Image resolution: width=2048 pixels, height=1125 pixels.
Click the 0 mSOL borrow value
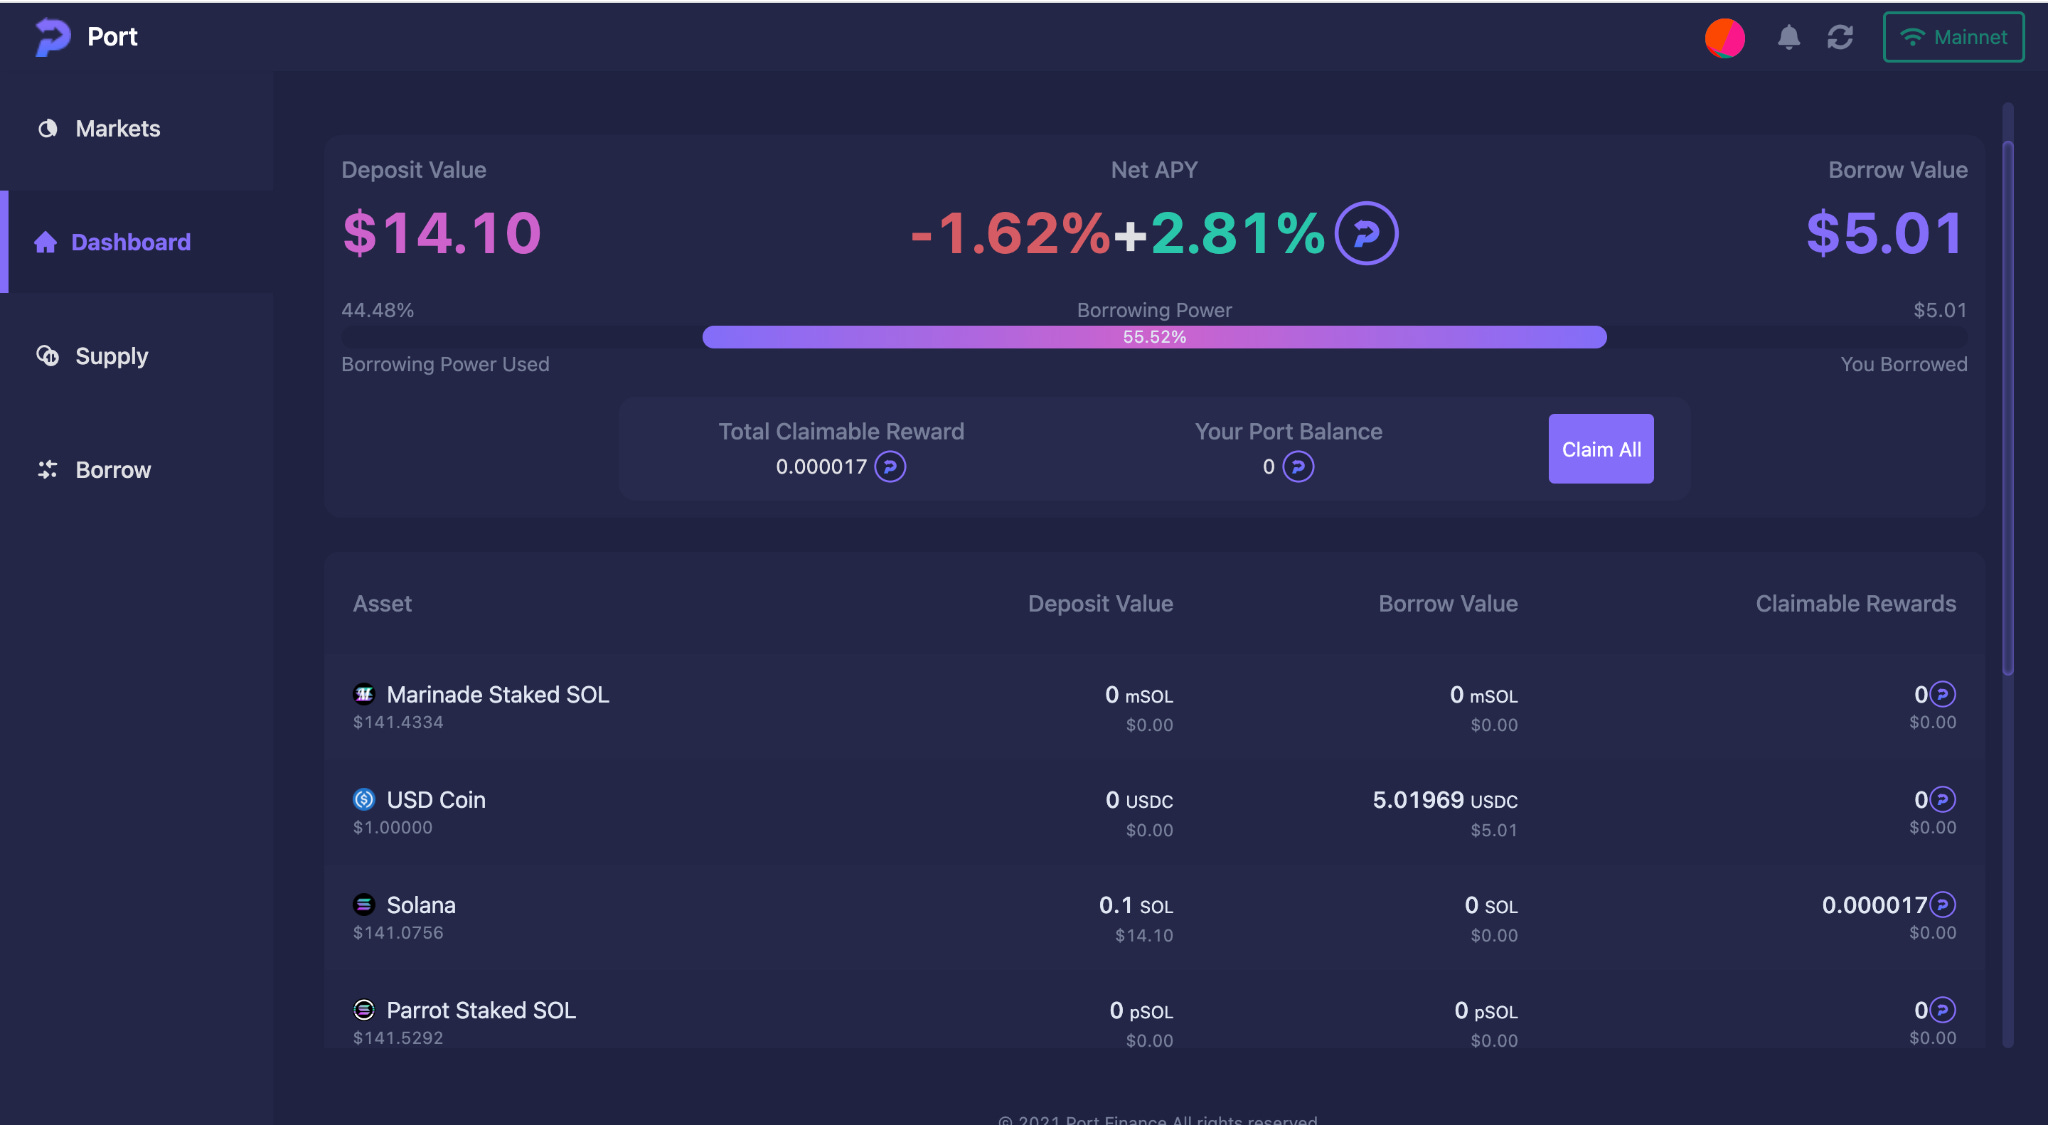tap(1484, 695)
